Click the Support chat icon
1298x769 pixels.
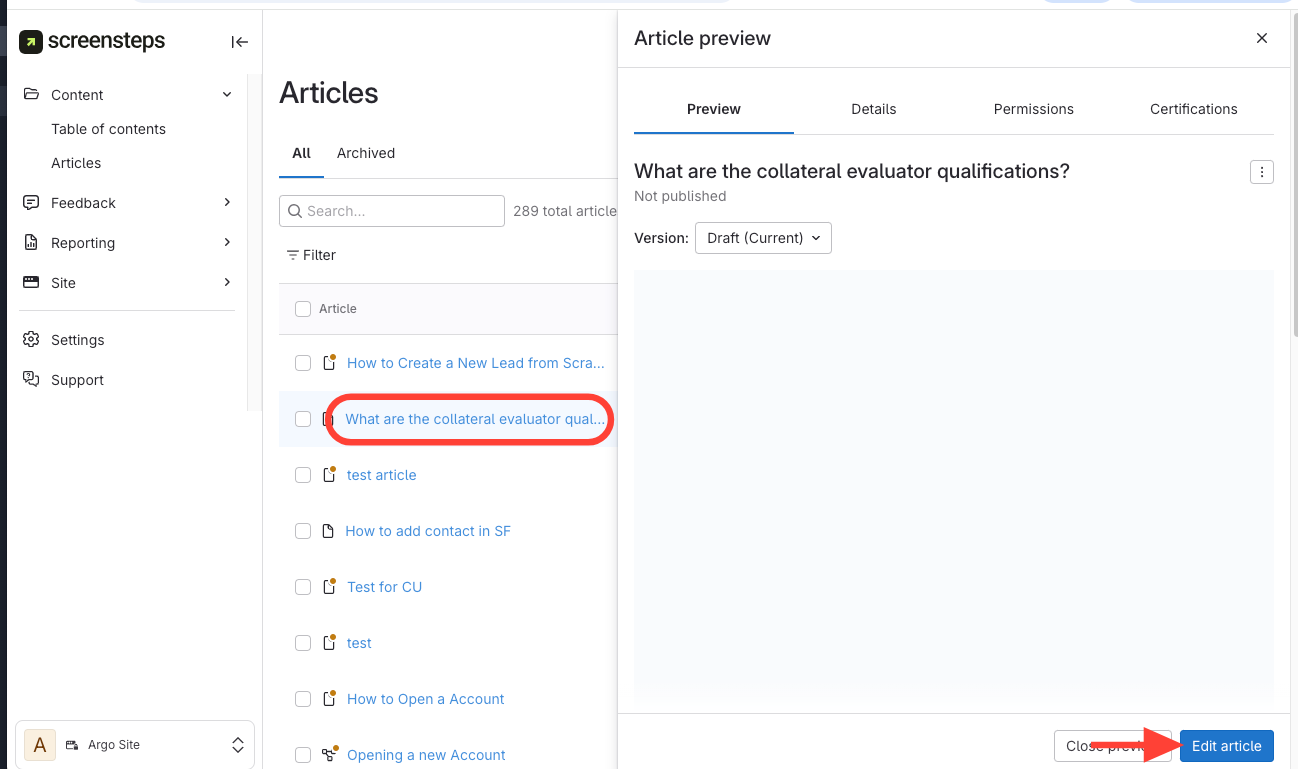(x=31, y=380)
